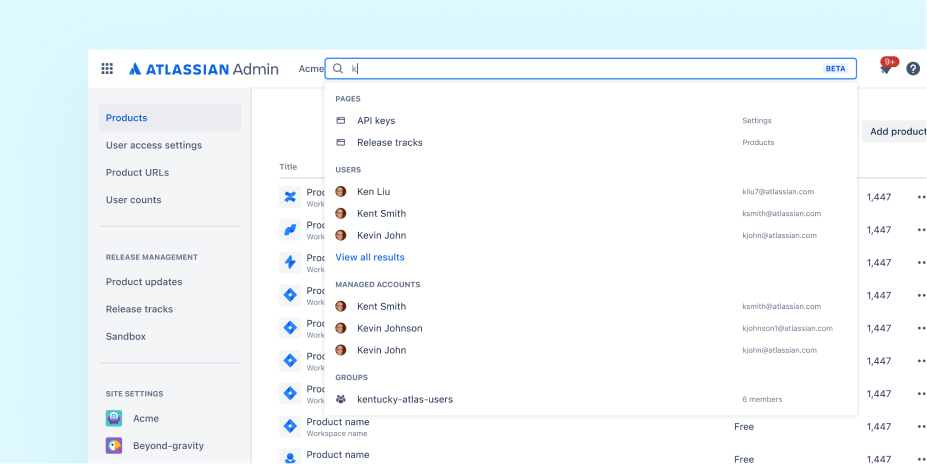Click the MANAGED ACCOUNTS section heading
This screenshot has height=464, width=927.
[378, 284]
